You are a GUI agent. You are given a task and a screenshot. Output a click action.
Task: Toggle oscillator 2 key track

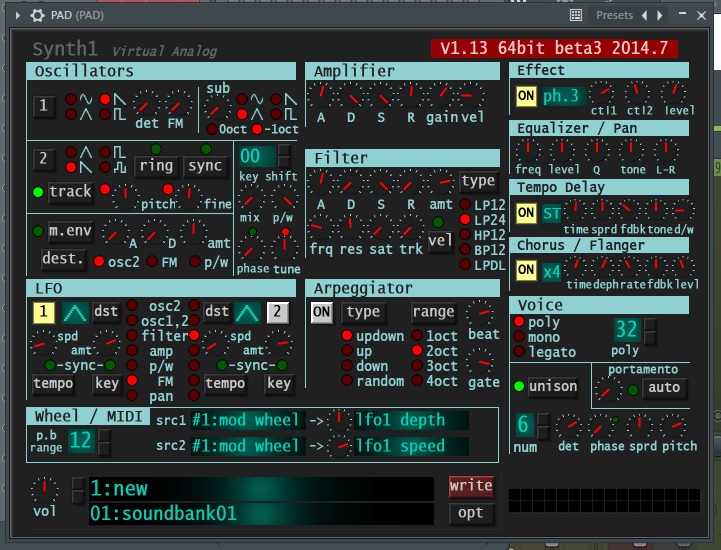click(x=70, y=191)
